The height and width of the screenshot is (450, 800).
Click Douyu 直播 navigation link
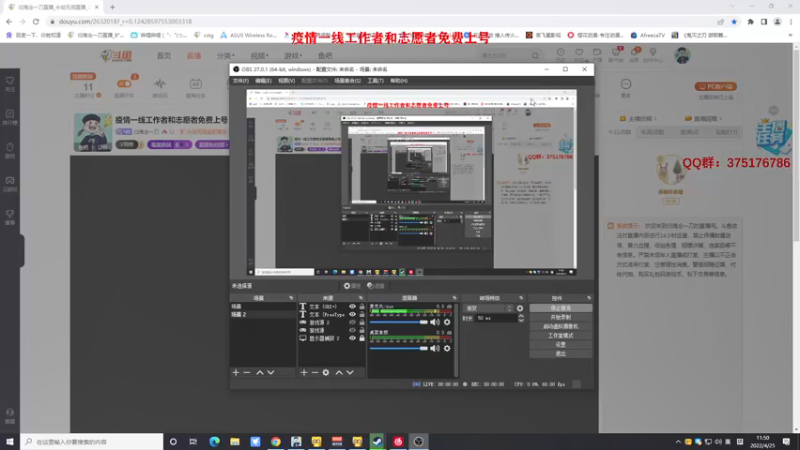click(194, 56)
